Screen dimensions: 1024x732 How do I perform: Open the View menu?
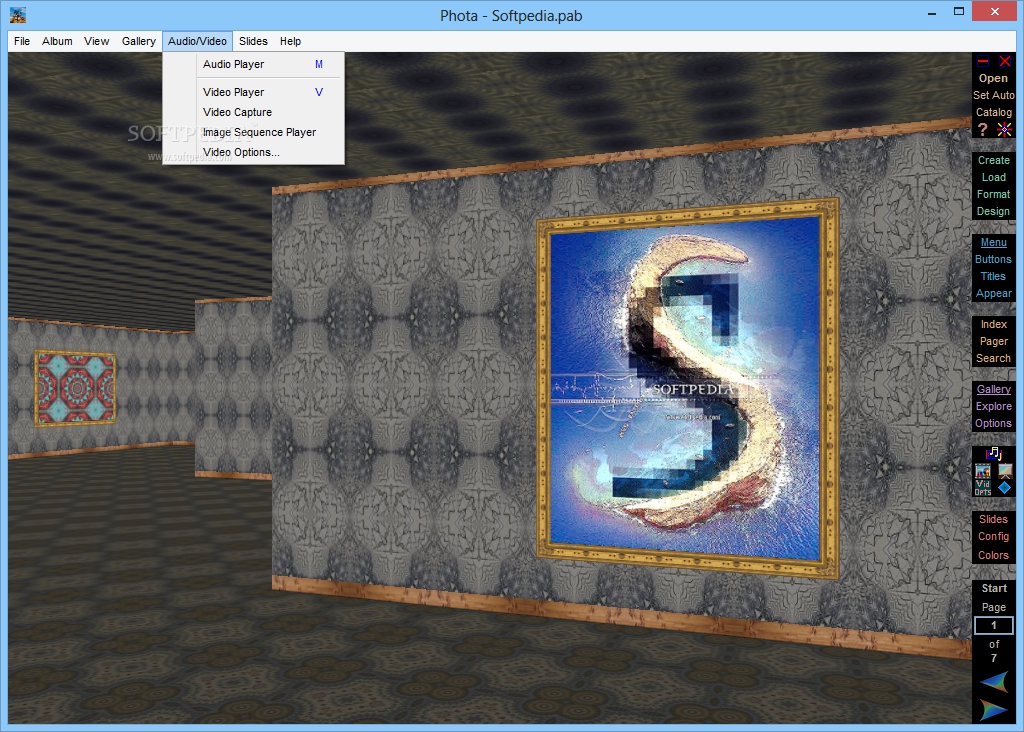(97, 41)
